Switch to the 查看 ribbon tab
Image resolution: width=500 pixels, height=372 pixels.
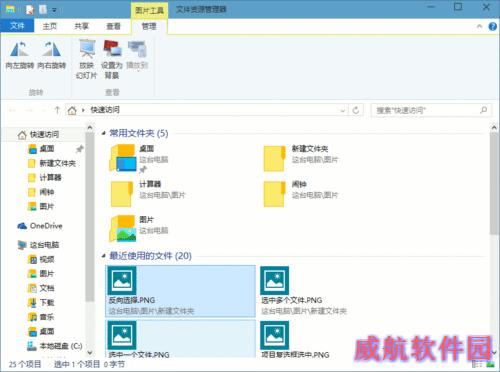coord(113,26)
